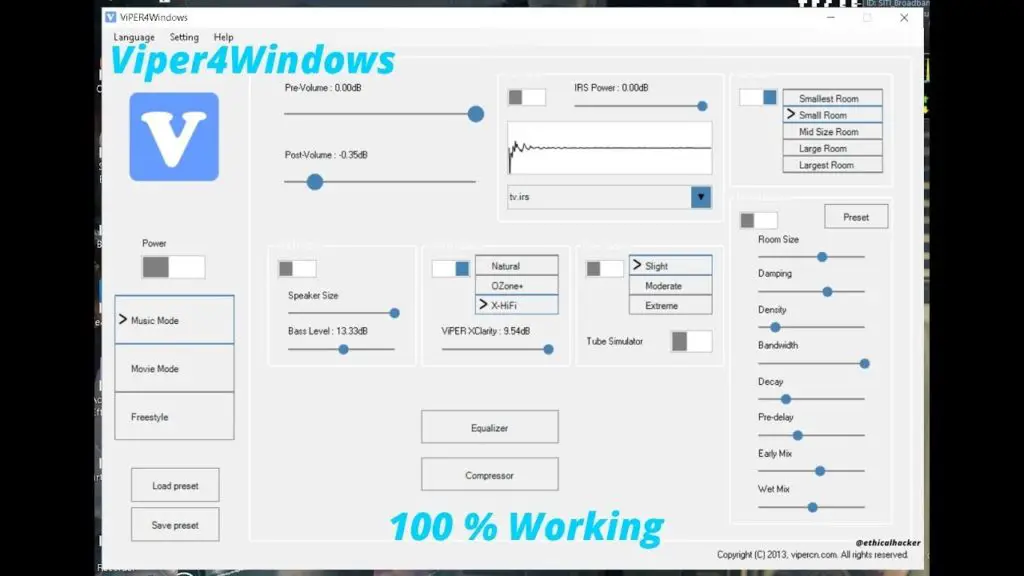
Task: Click the impulse response waveform display
Action: 609,148
